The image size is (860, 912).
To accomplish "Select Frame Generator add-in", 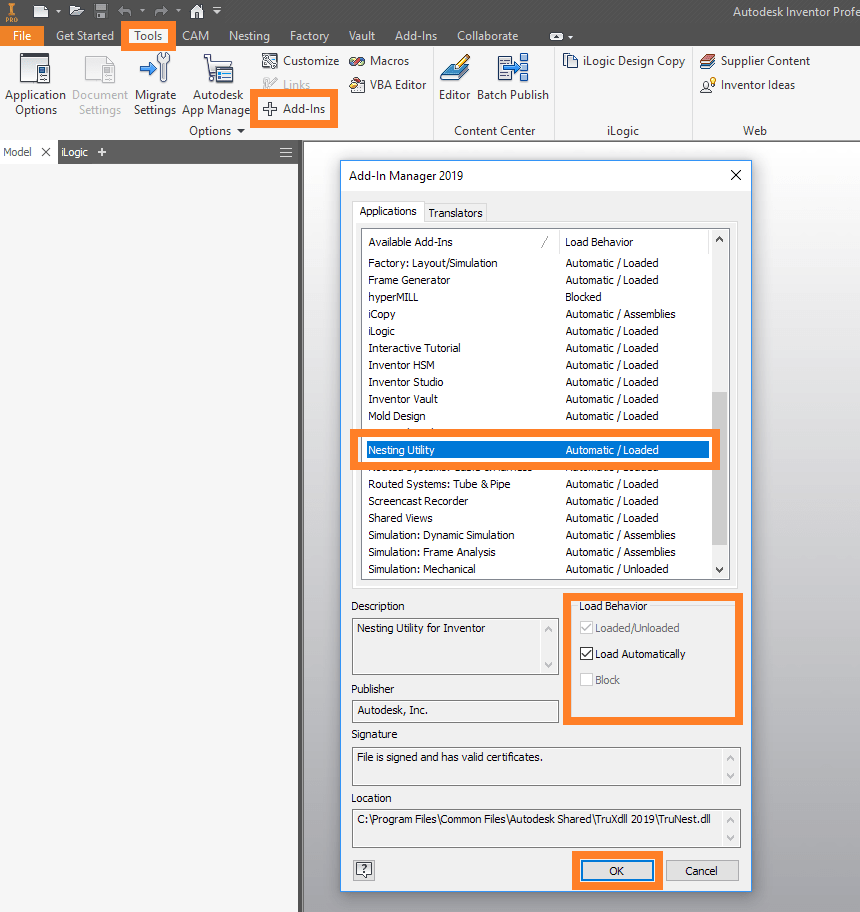I will [x=538, y=280].
